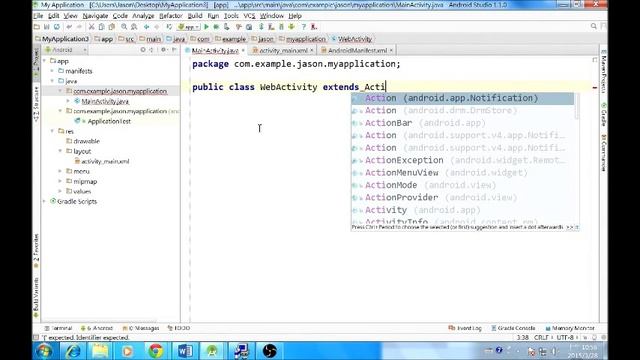Click the autocomplete popup scrollbar
The width and height of the screenshot is (640, 360).
point(577,107)
